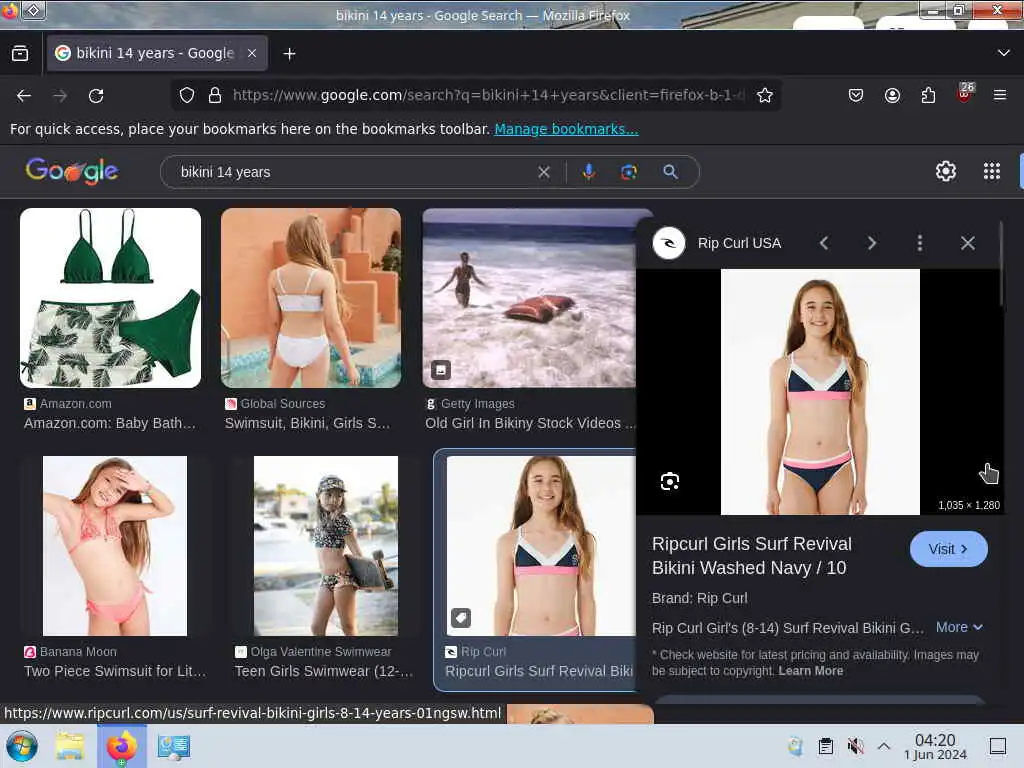Open 'Ripcurl Girls Surf Revival Bikini Washed Navy' title
This screenshot has height=768, width=1024.
click(x=752, y=556)
